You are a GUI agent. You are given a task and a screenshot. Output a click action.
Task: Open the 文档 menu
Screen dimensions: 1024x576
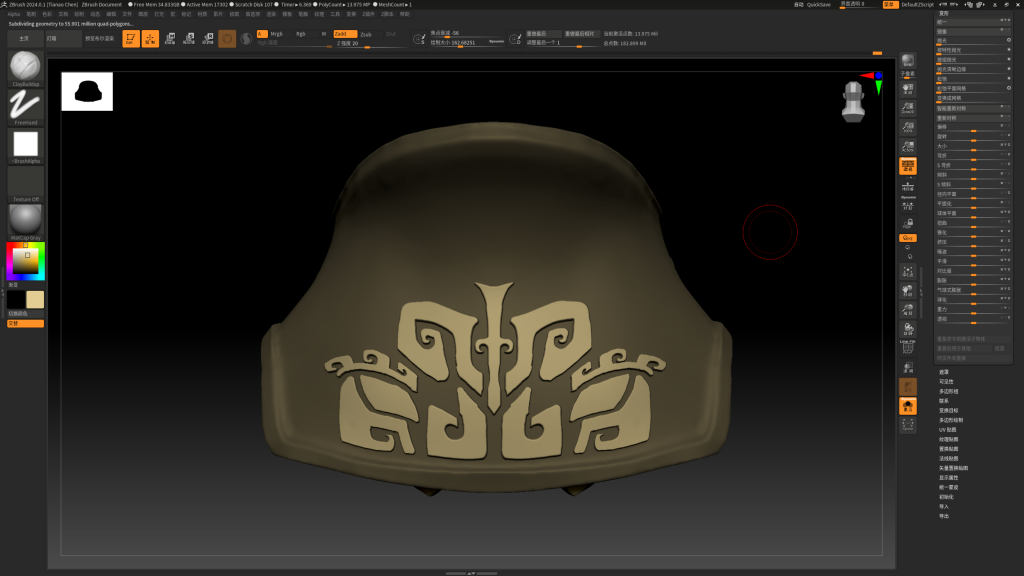tap(63, 14)
